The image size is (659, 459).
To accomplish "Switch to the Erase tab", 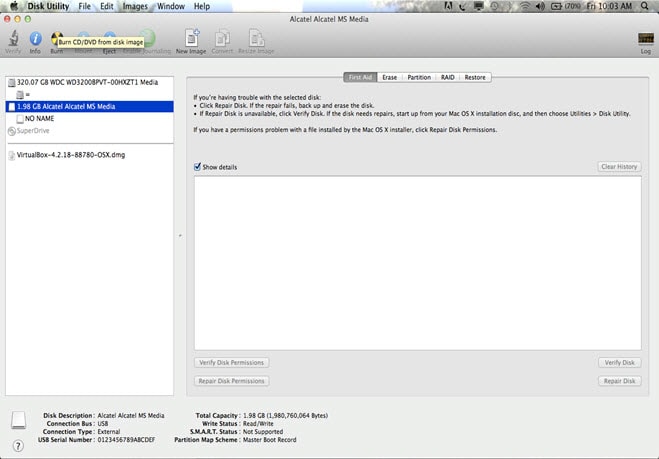I will 390,77.
